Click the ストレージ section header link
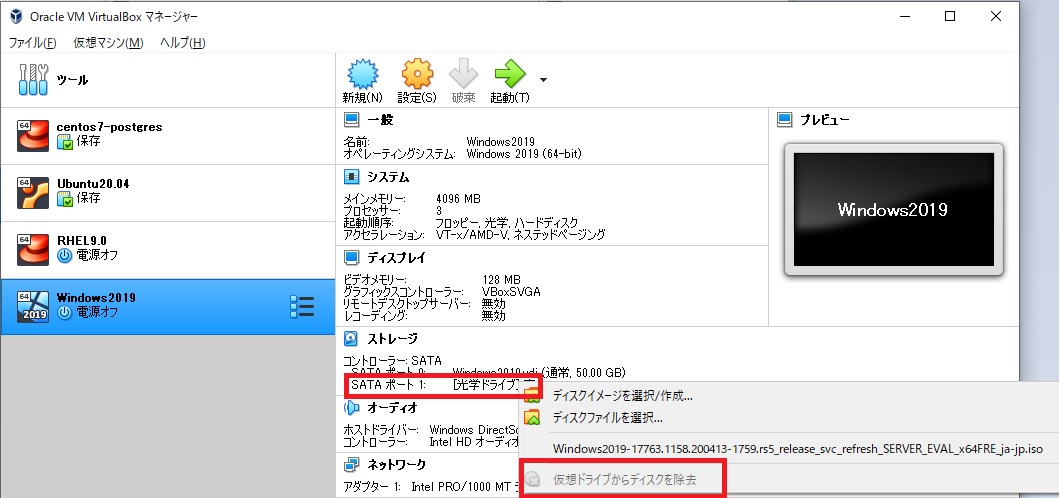This screenshot has height=498, width=1059. pos(392,339)
